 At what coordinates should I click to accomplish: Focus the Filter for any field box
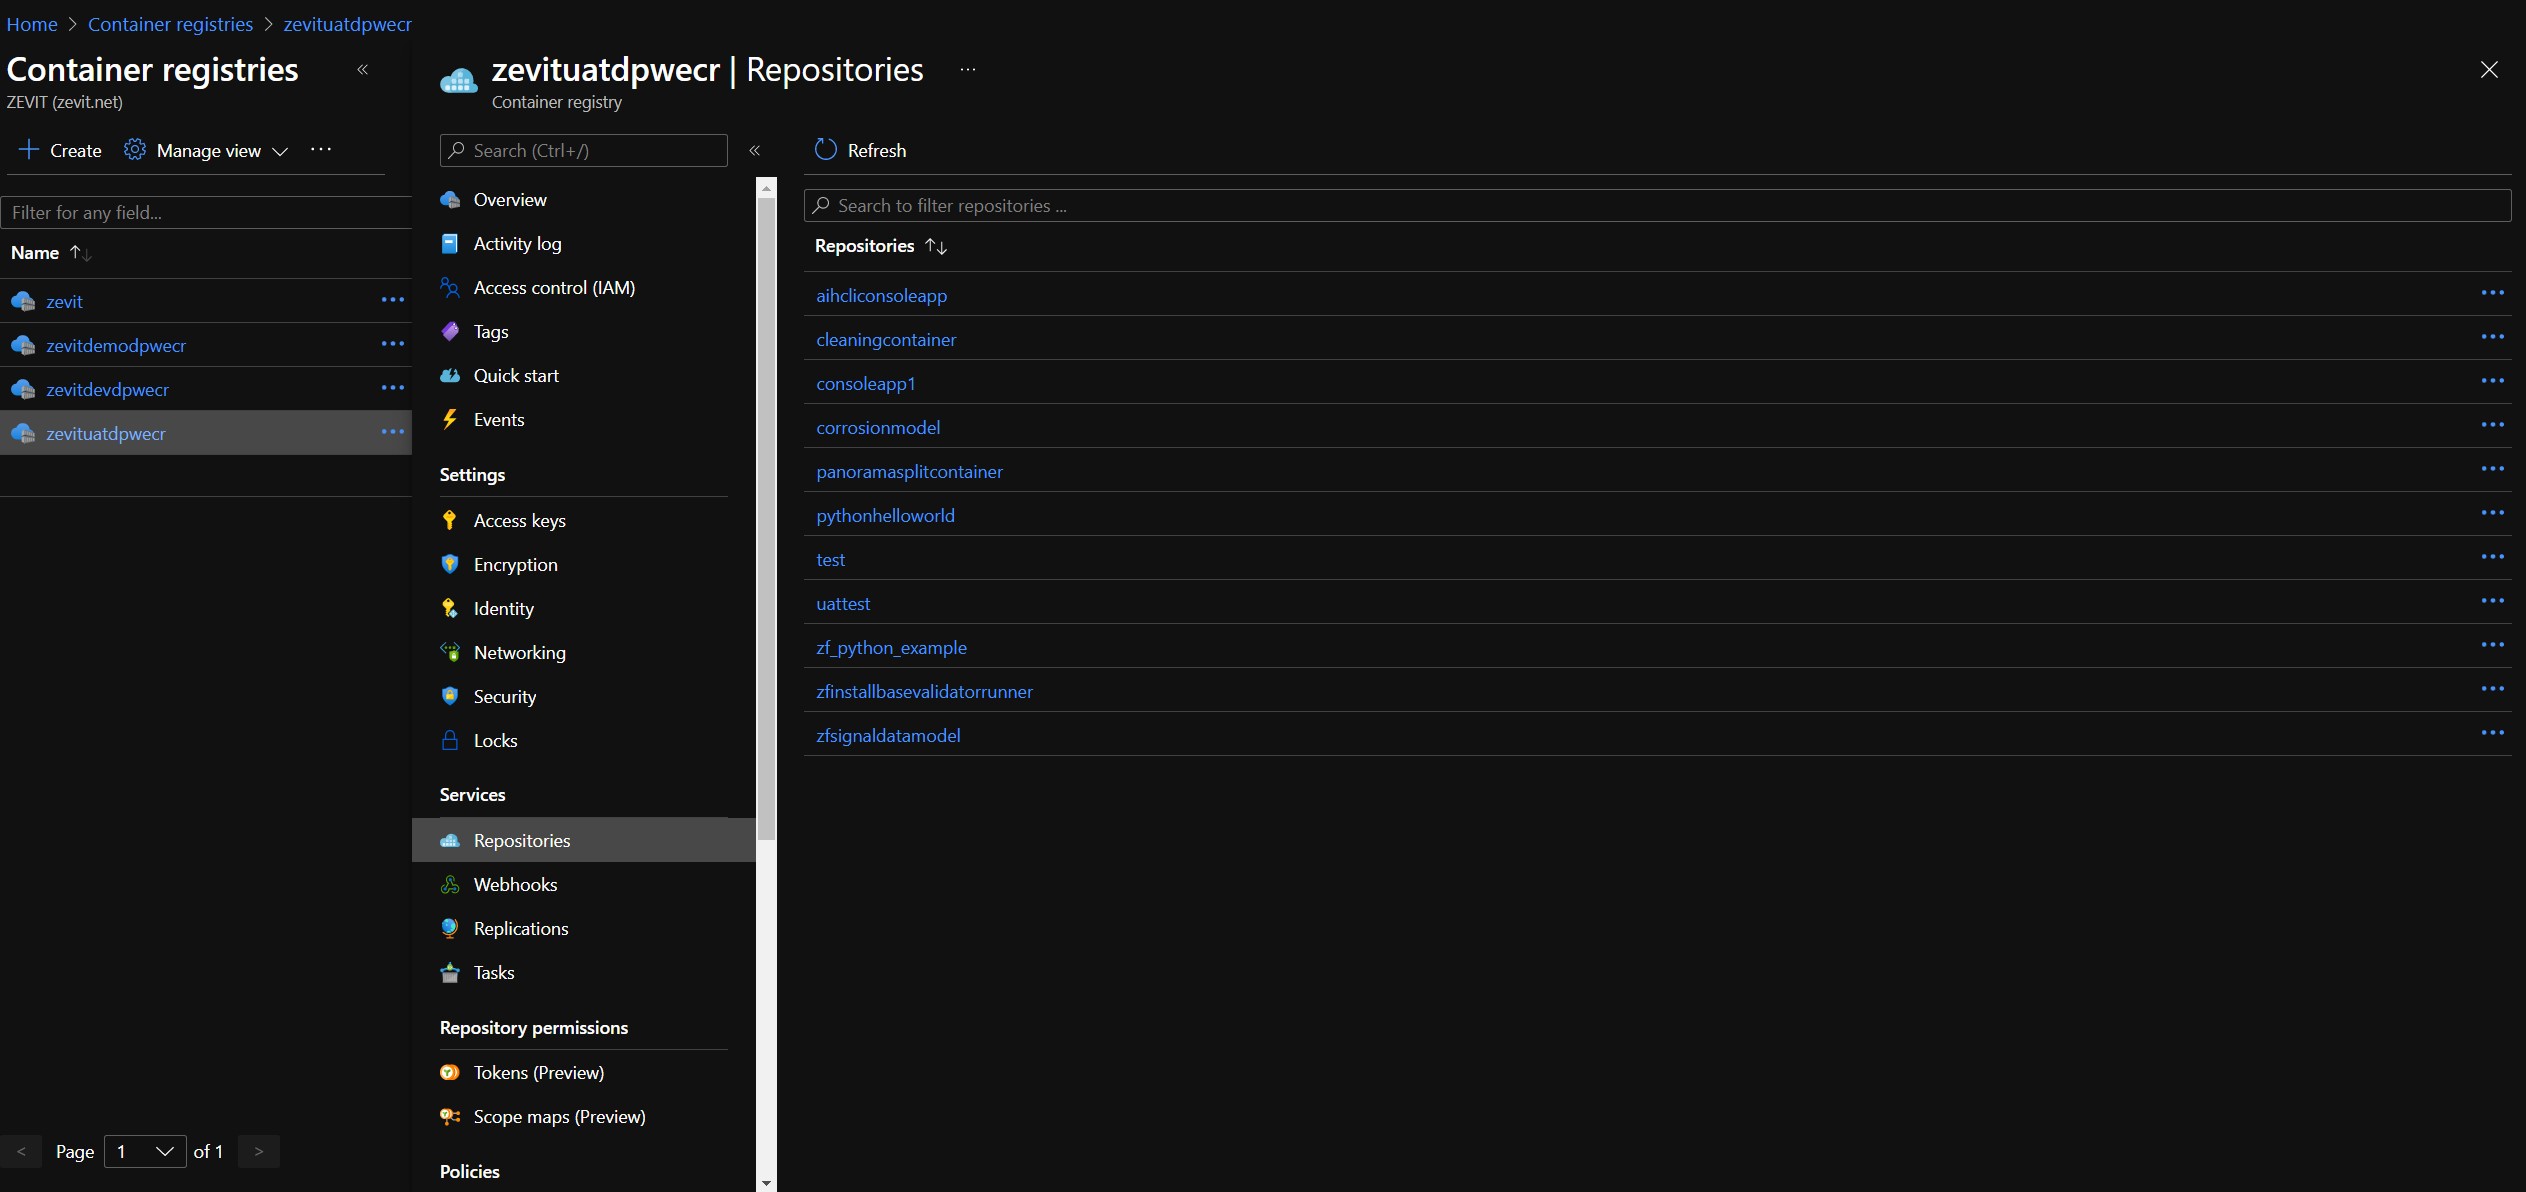tap(207, 213)
